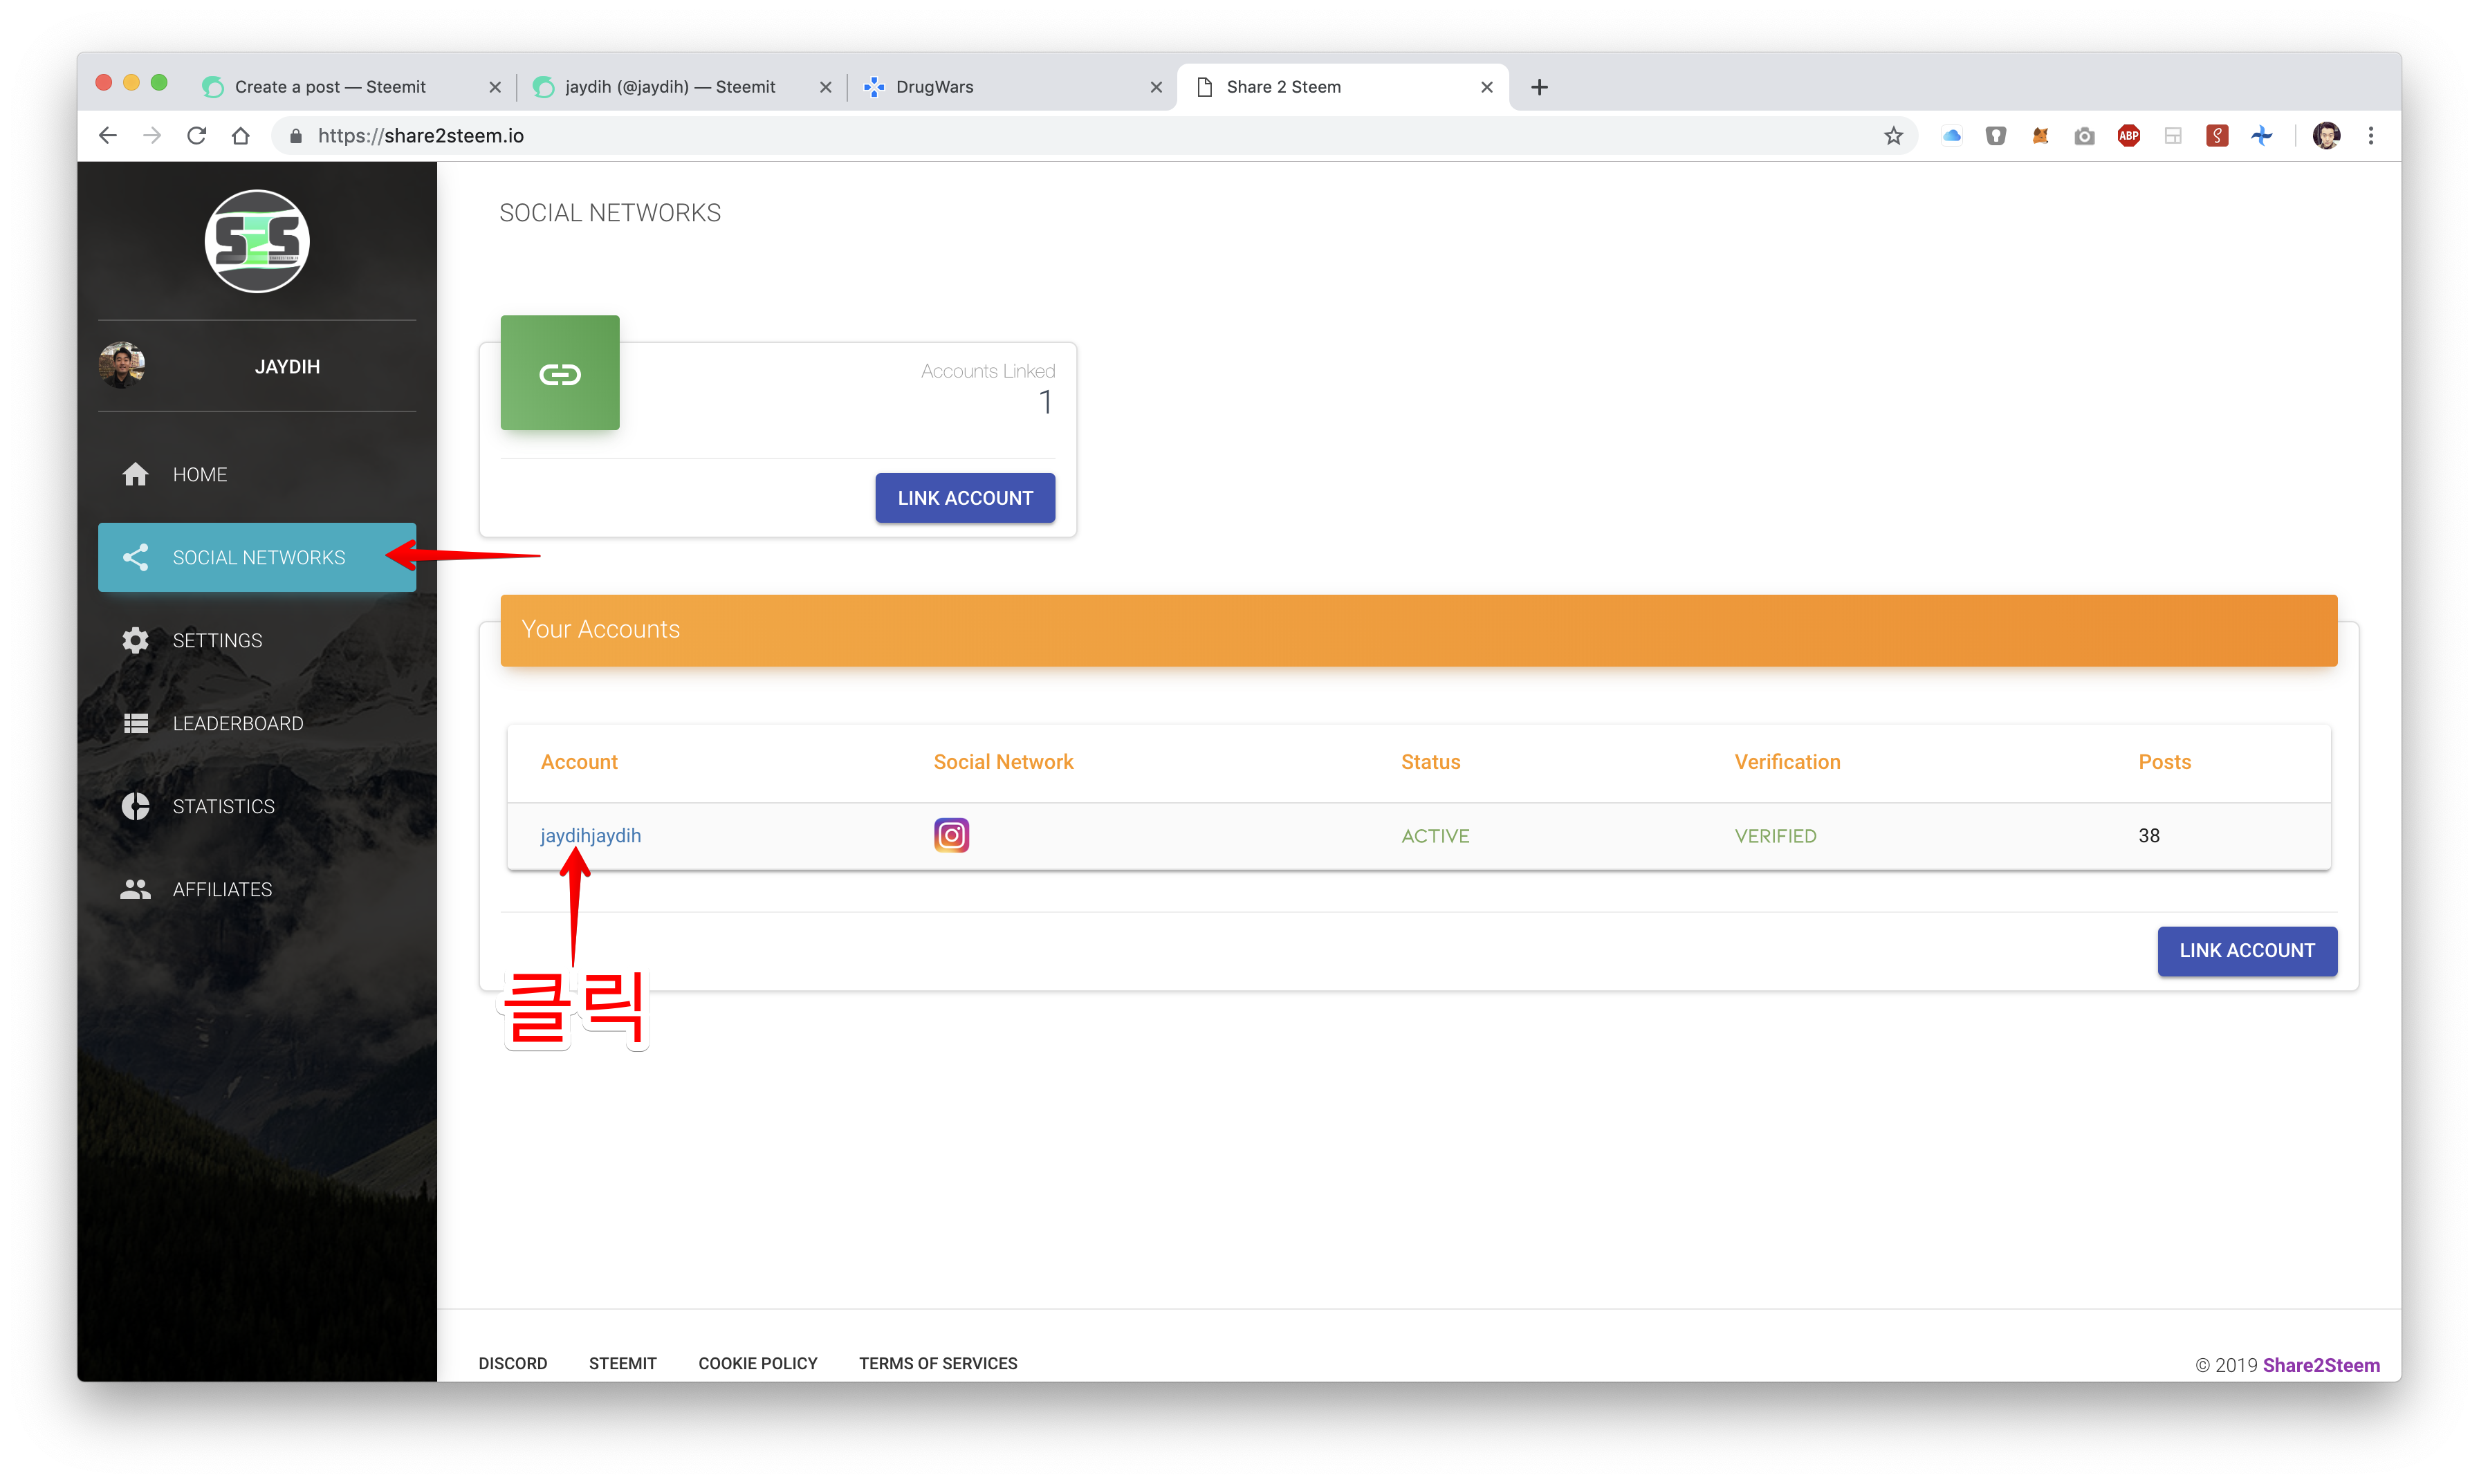Click the blue pinwheel extension icon
2479x1484 pixels.
[2262, 136]
